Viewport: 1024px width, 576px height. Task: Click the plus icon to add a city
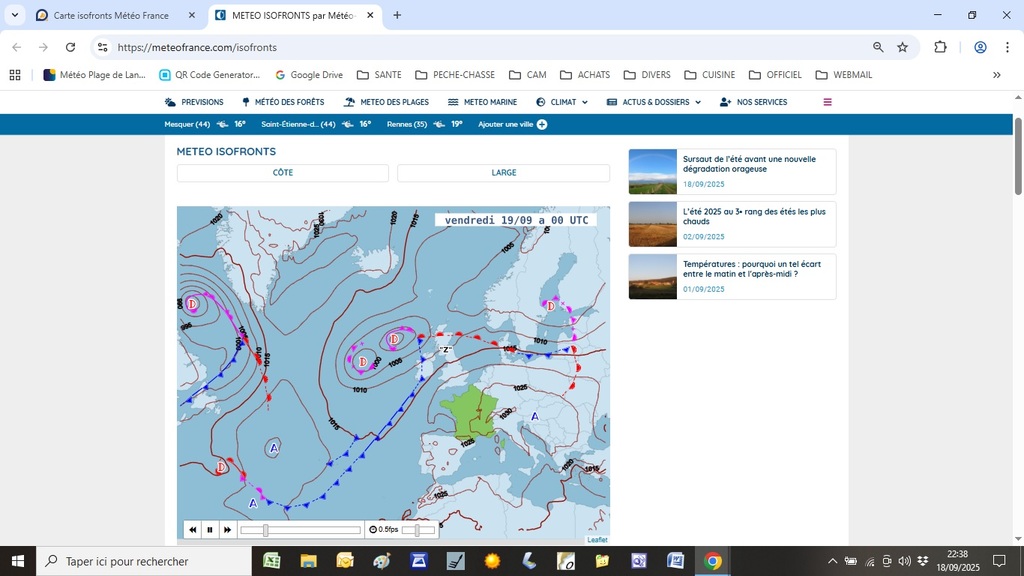coord(542,124)
